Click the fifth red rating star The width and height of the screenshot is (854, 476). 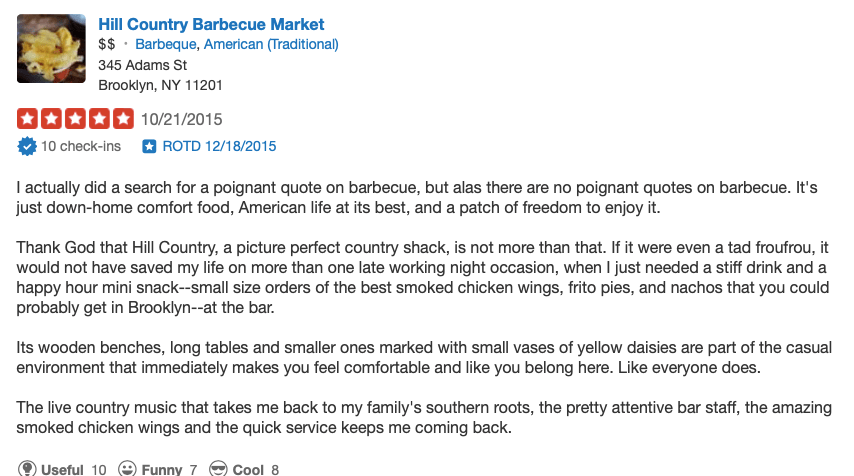pos(123,118)
